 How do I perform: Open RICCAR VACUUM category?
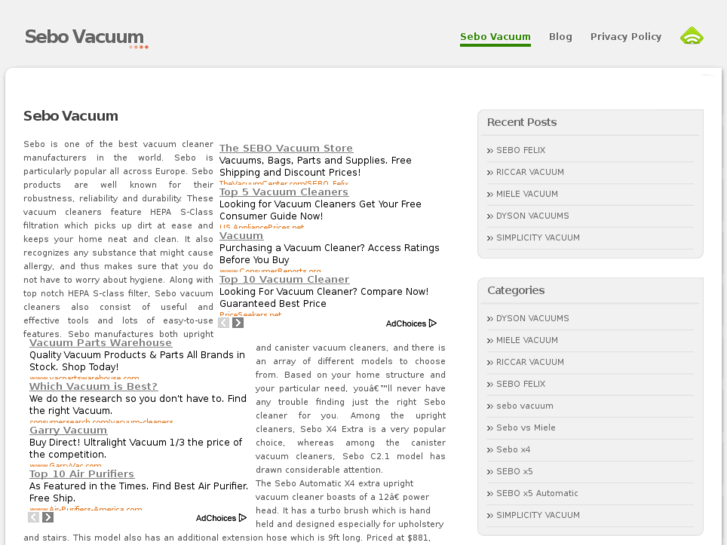[x=530, y=362]
